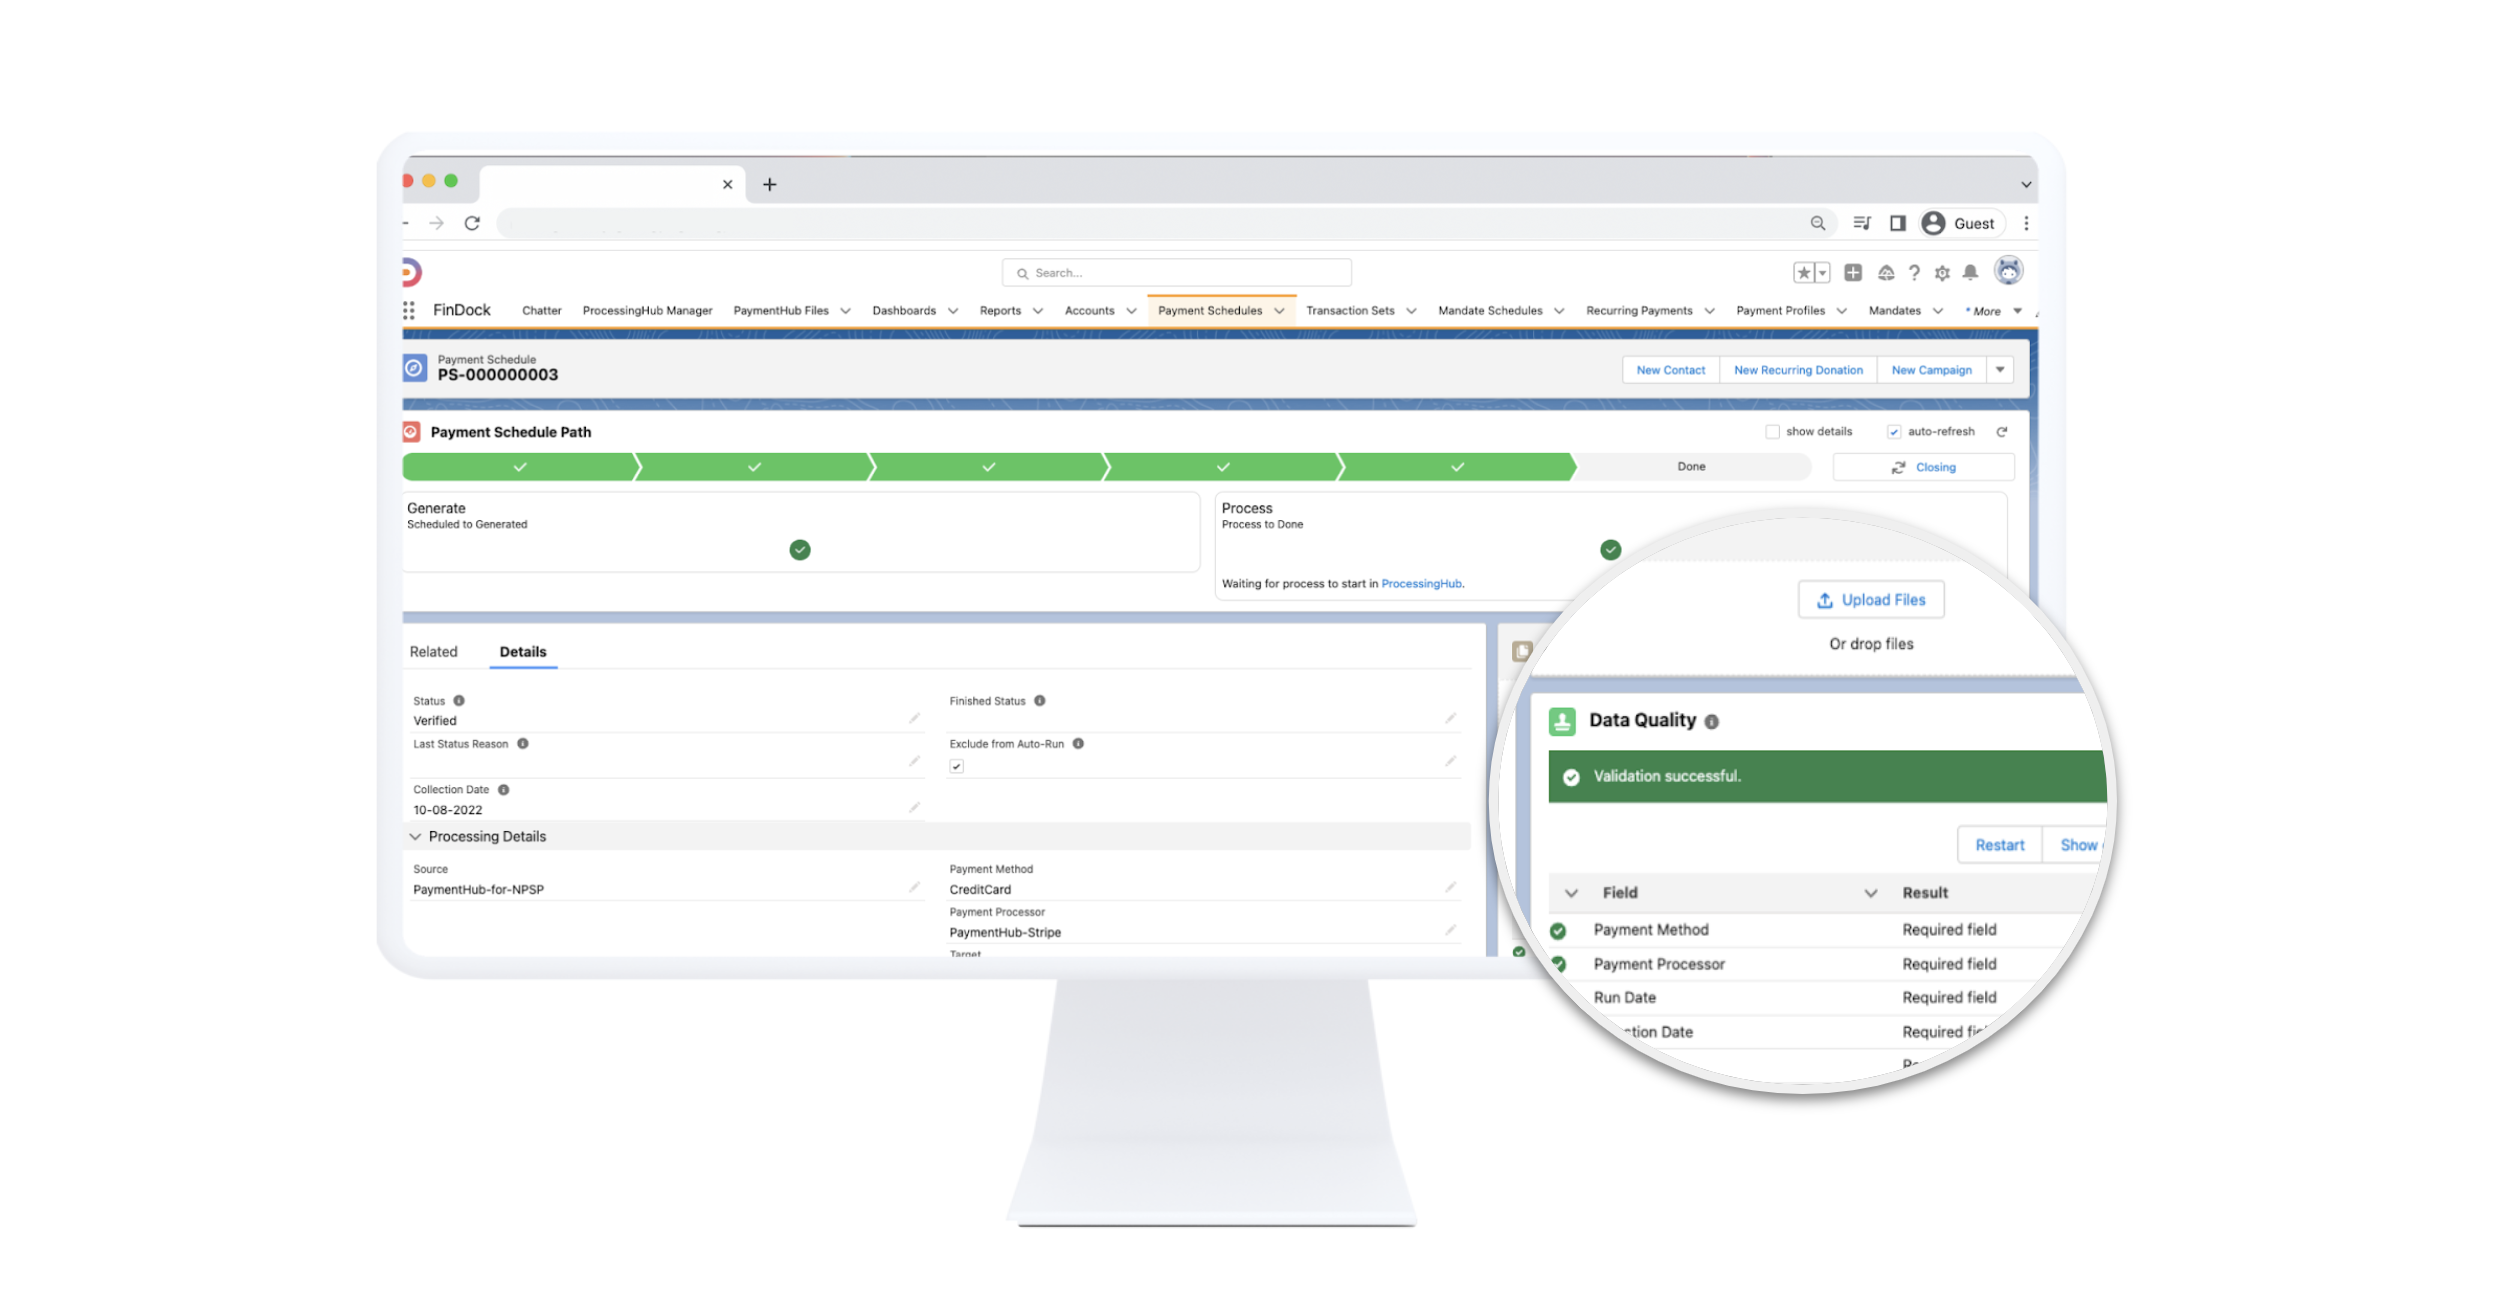This screenshot has height=1290, width=2520.
Task: Expand the Reports nav dropdown
Action: coord(1037,311)
